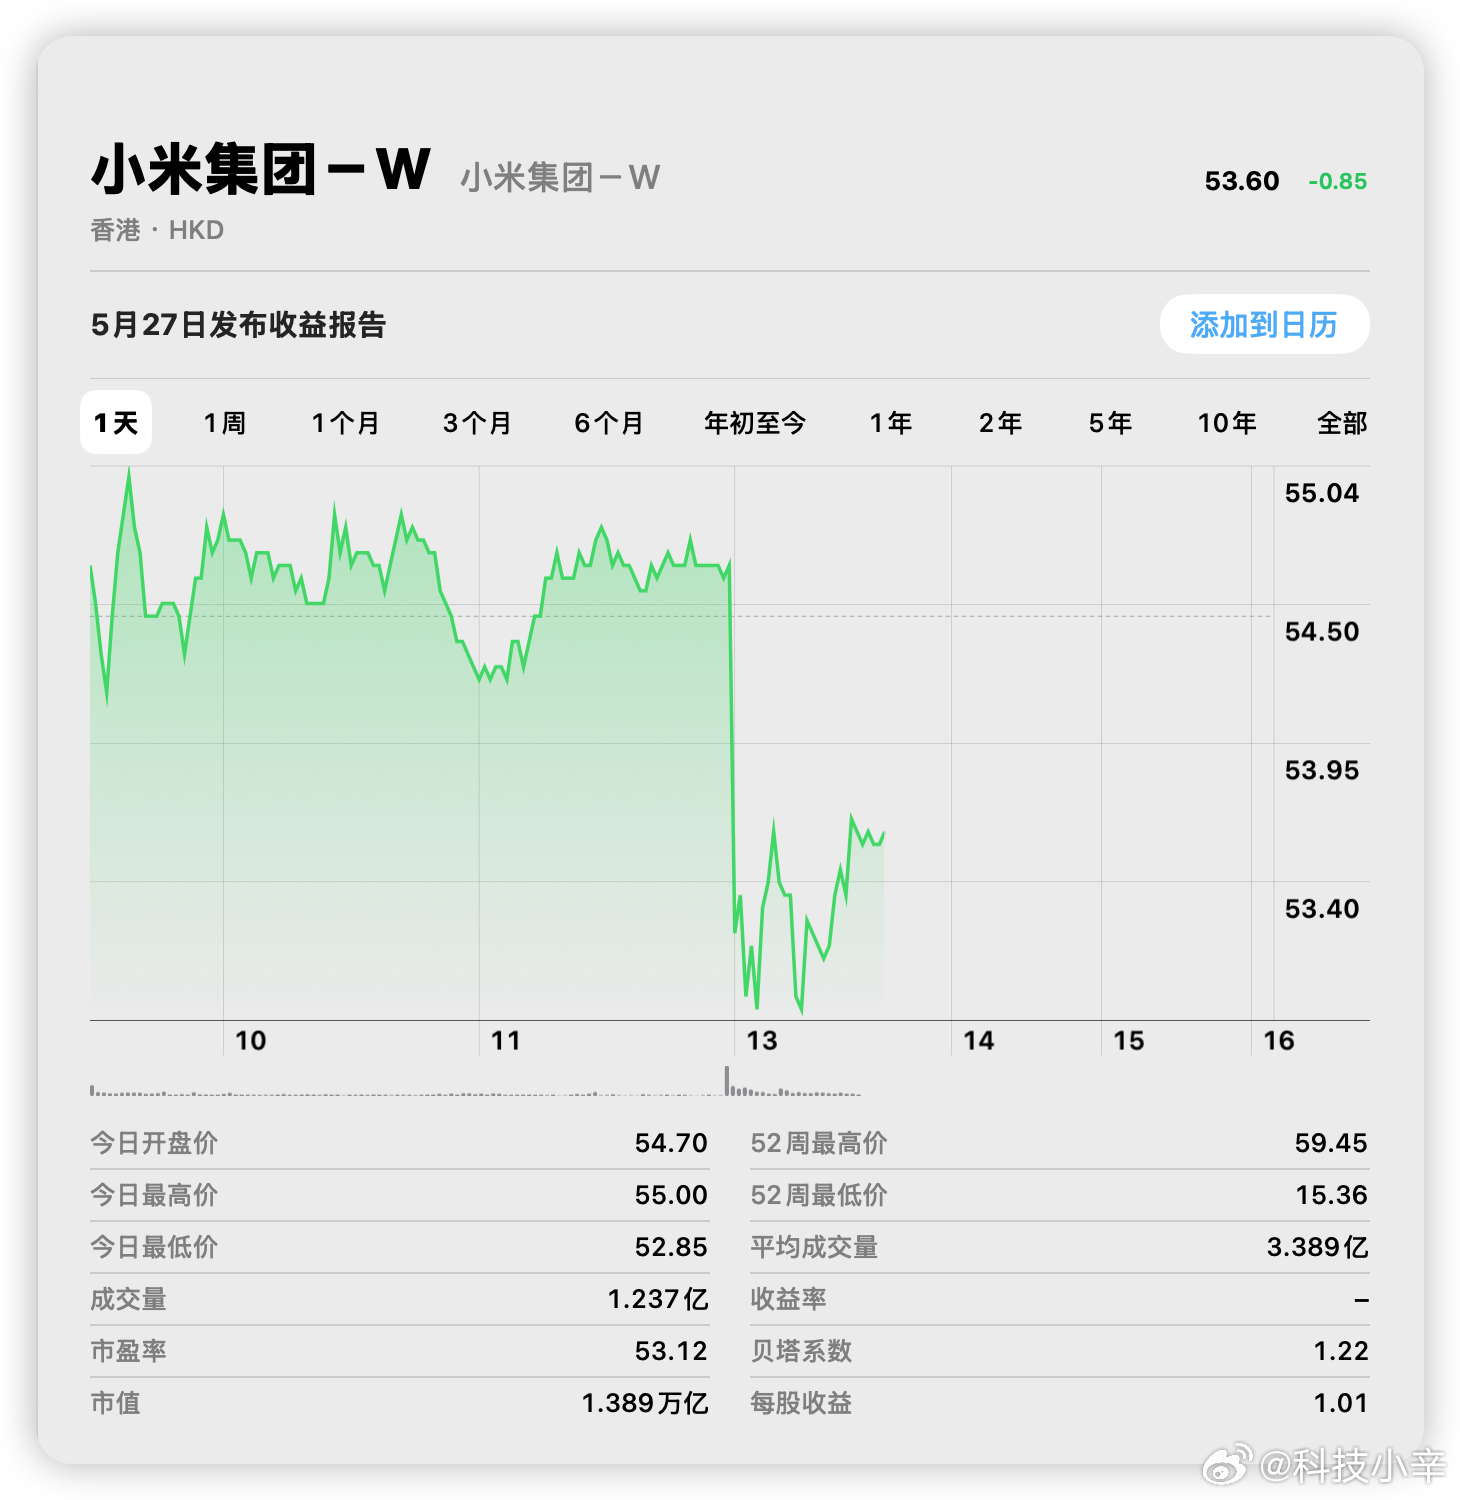Click the 今日最低价 value 52.85
This screenshot has width=1460, height=1500.
pyautogui.click(x=671, y=1247)
